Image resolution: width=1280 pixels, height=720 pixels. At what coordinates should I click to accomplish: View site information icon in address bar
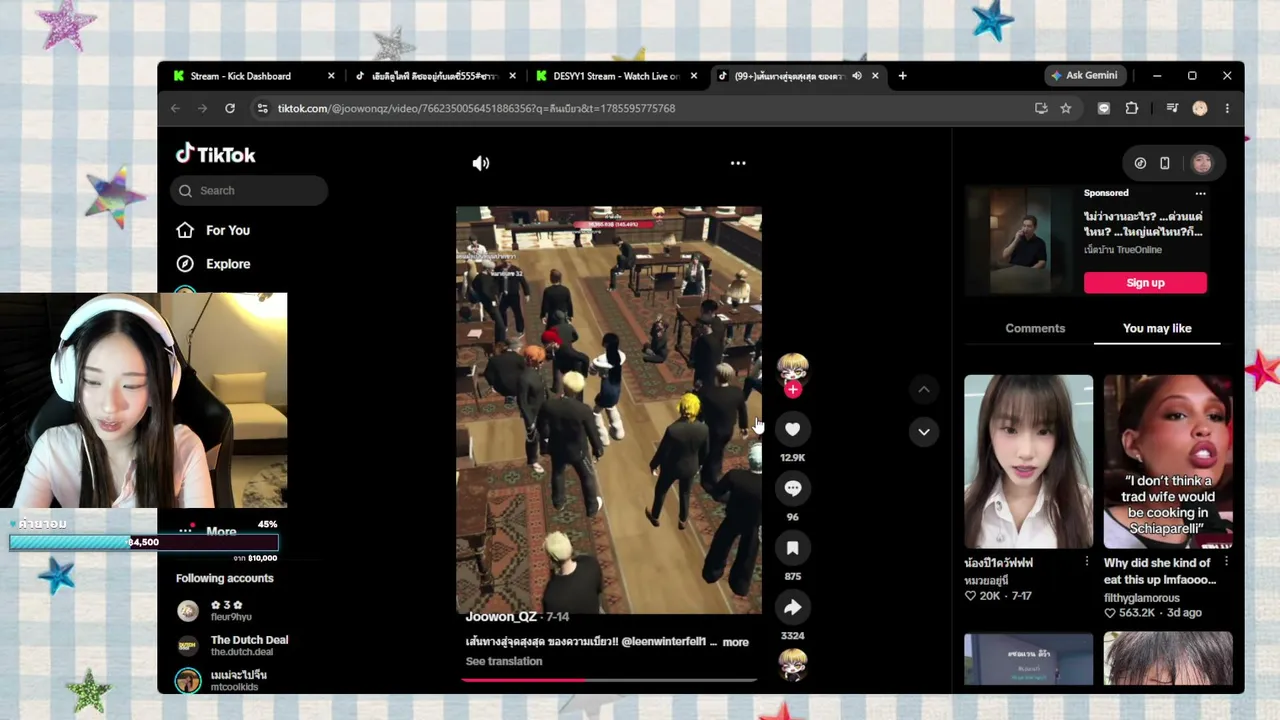tap(262, 108)
